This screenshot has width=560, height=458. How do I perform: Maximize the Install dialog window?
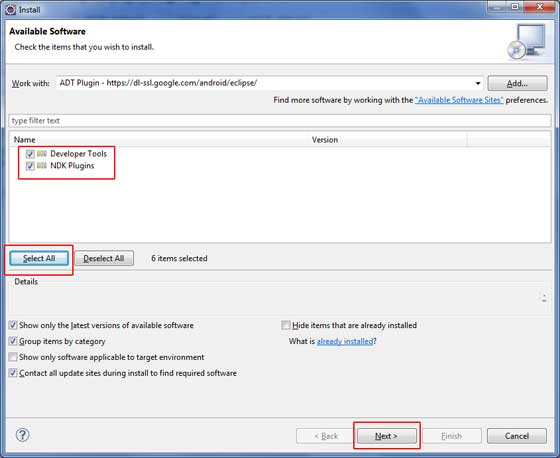click(x=515, y=6)
